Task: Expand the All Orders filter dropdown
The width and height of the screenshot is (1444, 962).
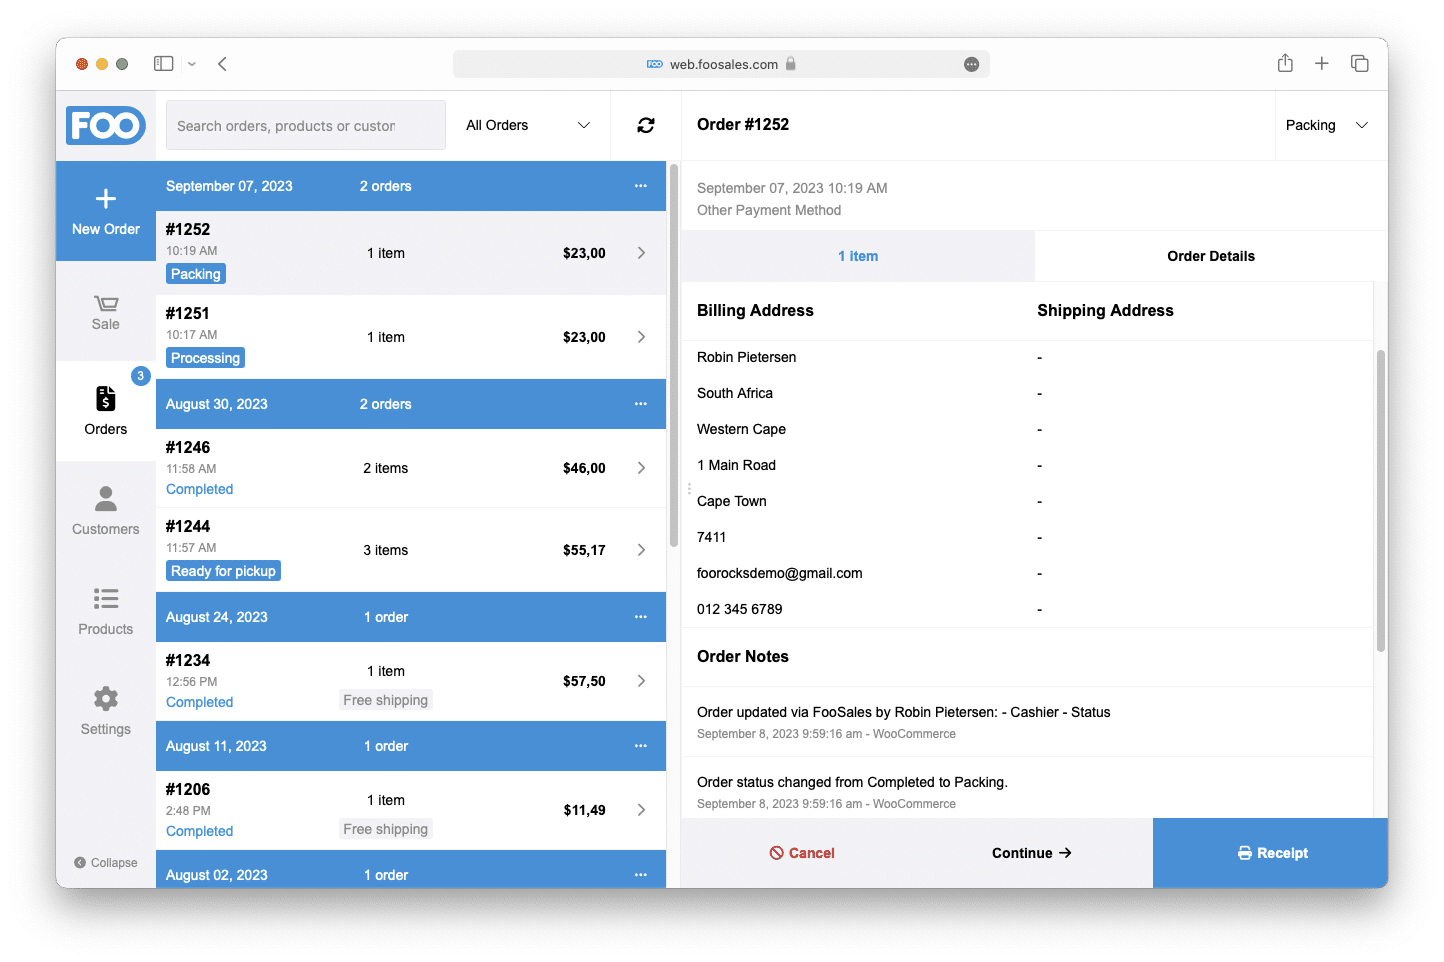Action: coord(528,125)
